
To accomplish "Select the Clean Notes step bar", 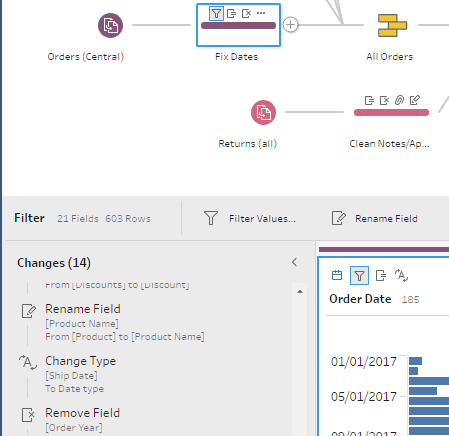I will point(391,113).
